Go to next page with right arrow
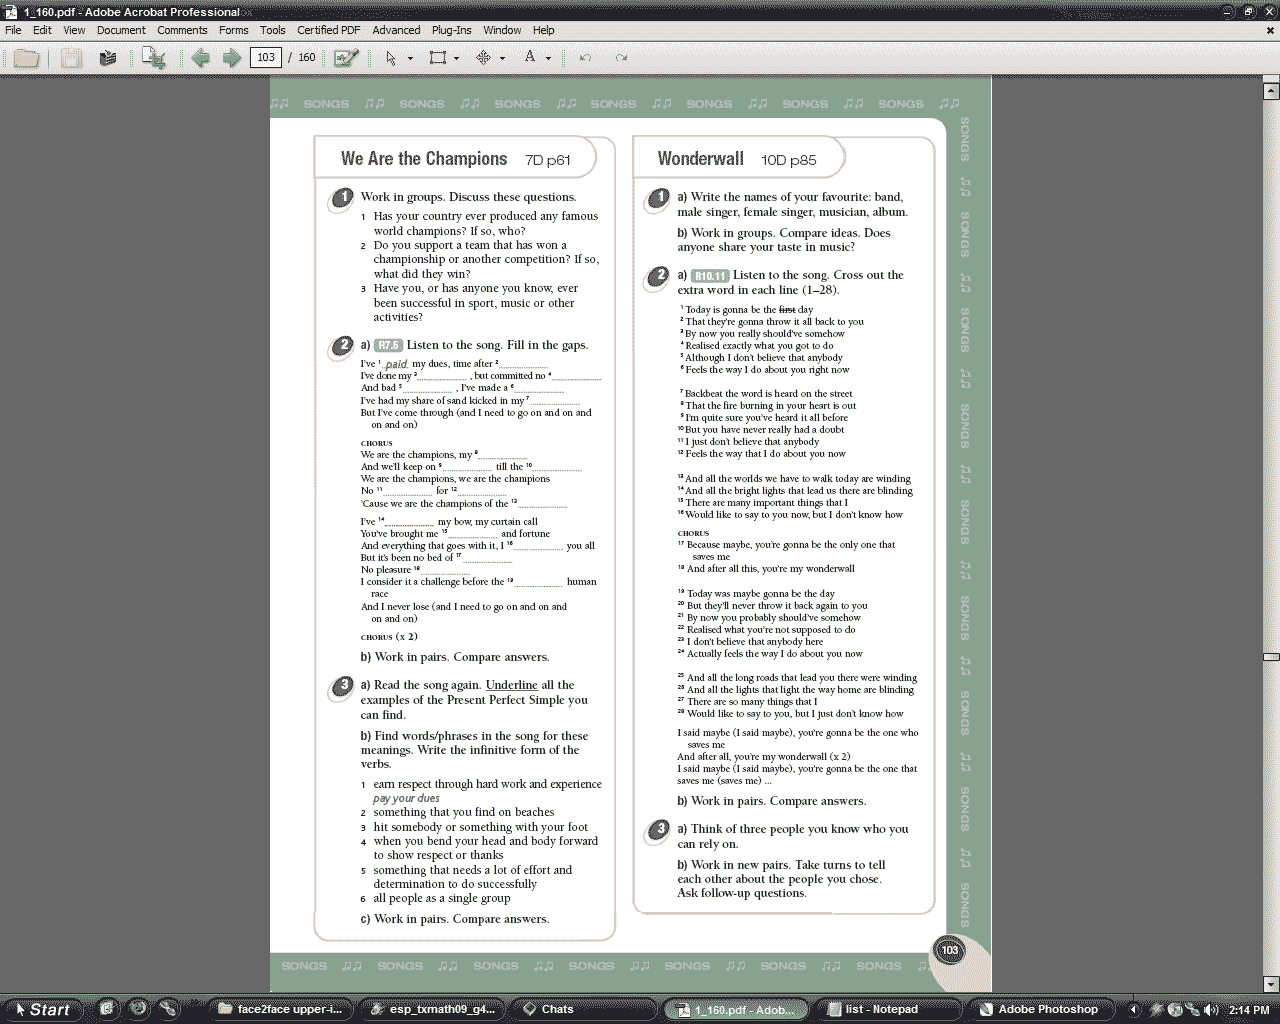Viewport: 1280px width, 1024px height. 231,58
